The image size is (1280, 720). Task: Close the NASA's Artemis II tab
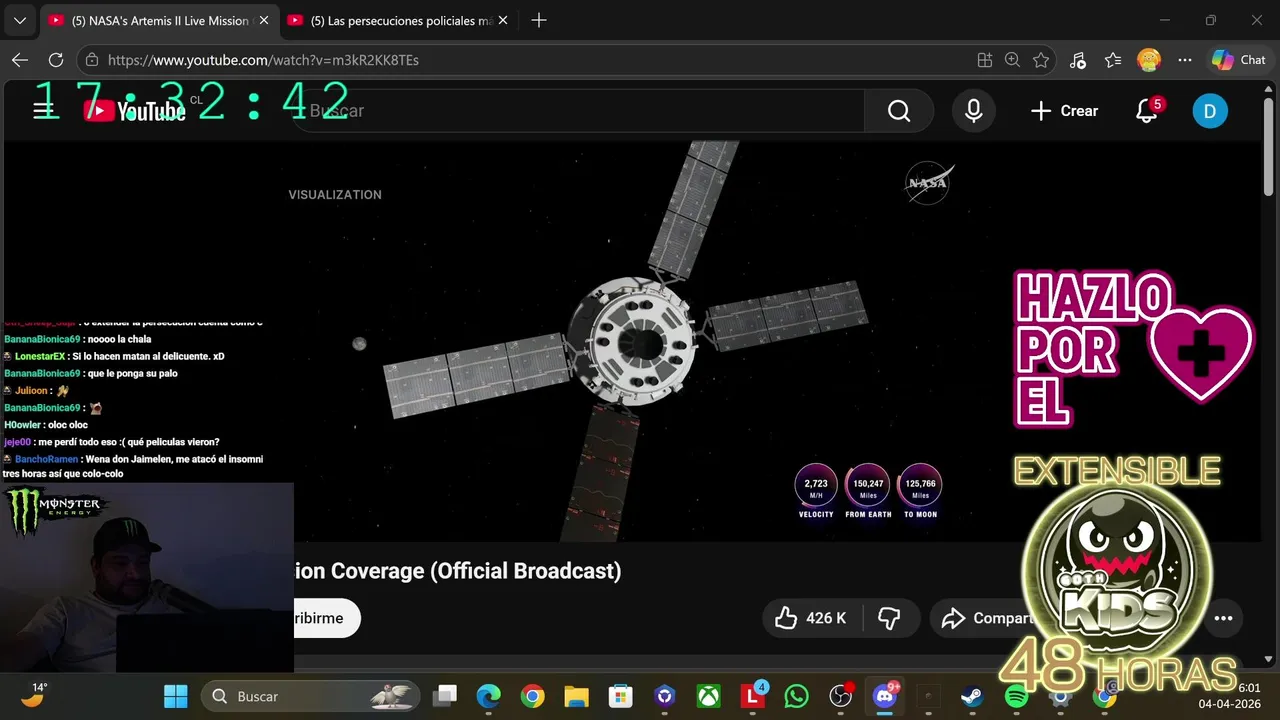click(264, 20)
